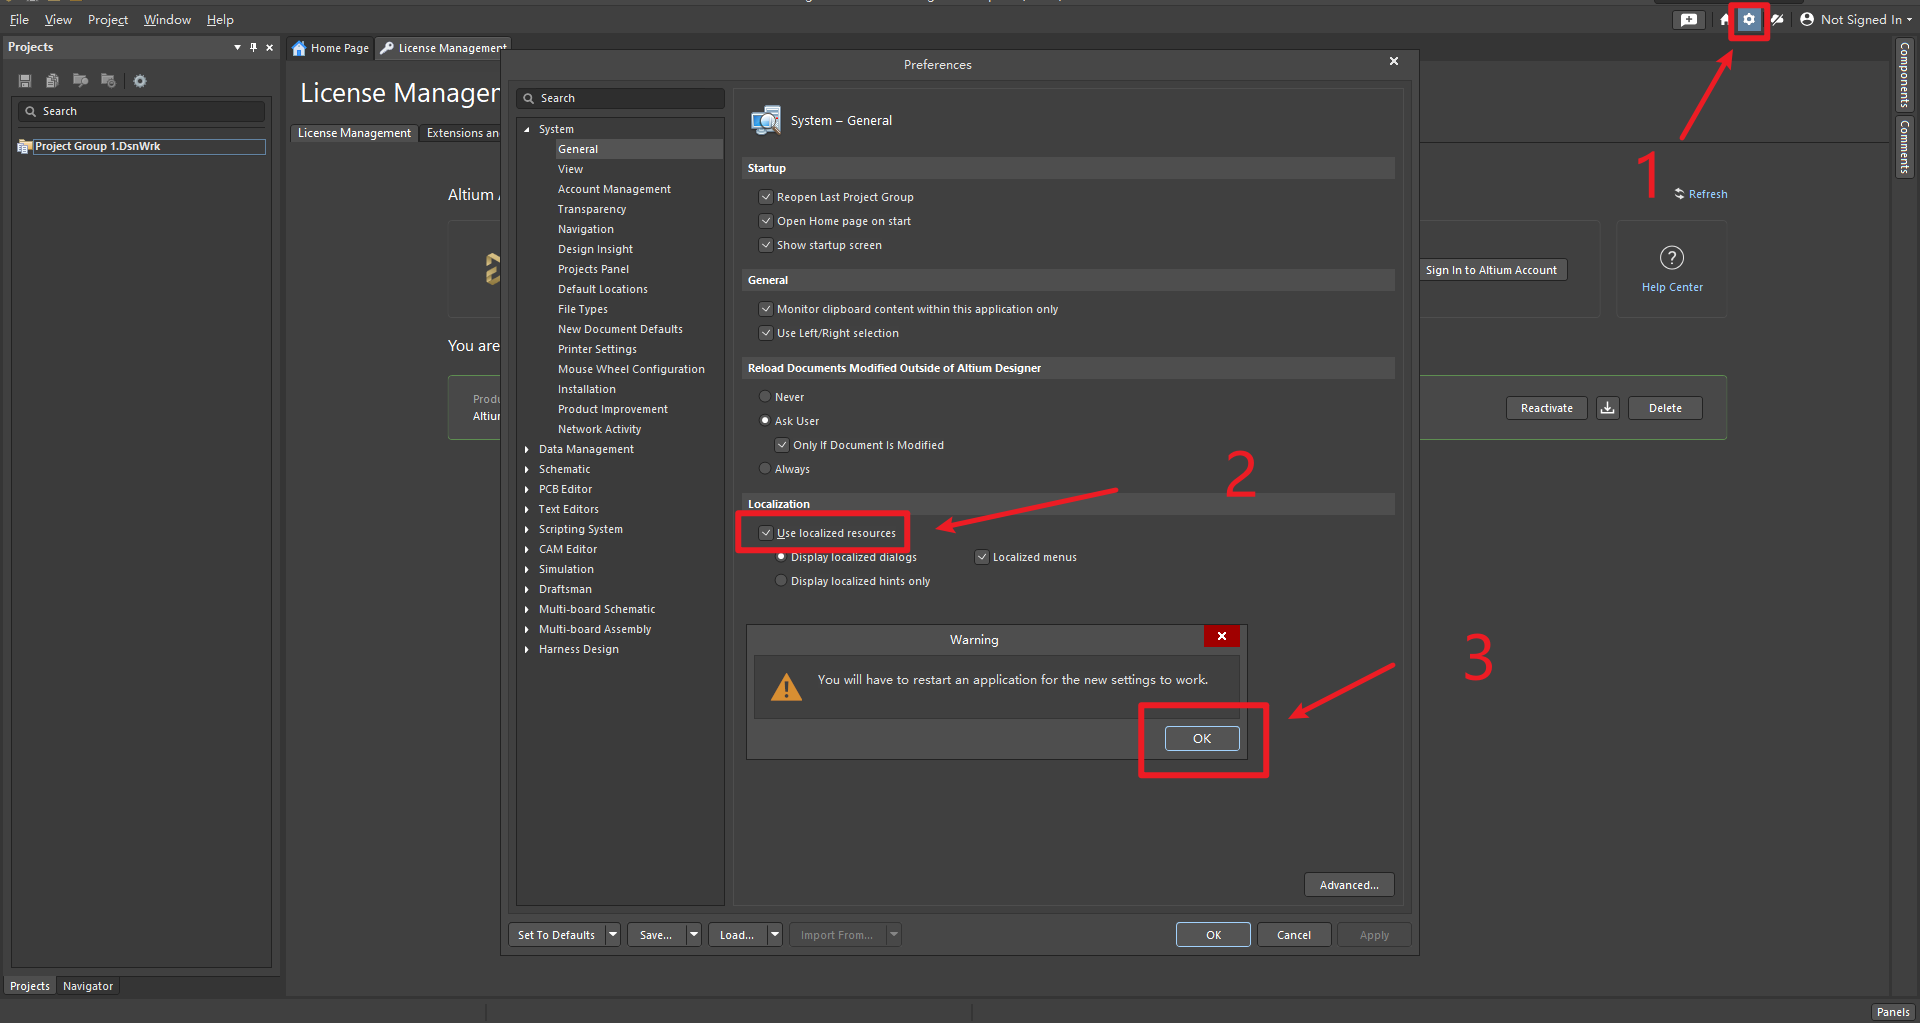Click the Save icon in Projects toolbar
Image resolution: width=1920 pixels, height=1023 pixels.
25,81
